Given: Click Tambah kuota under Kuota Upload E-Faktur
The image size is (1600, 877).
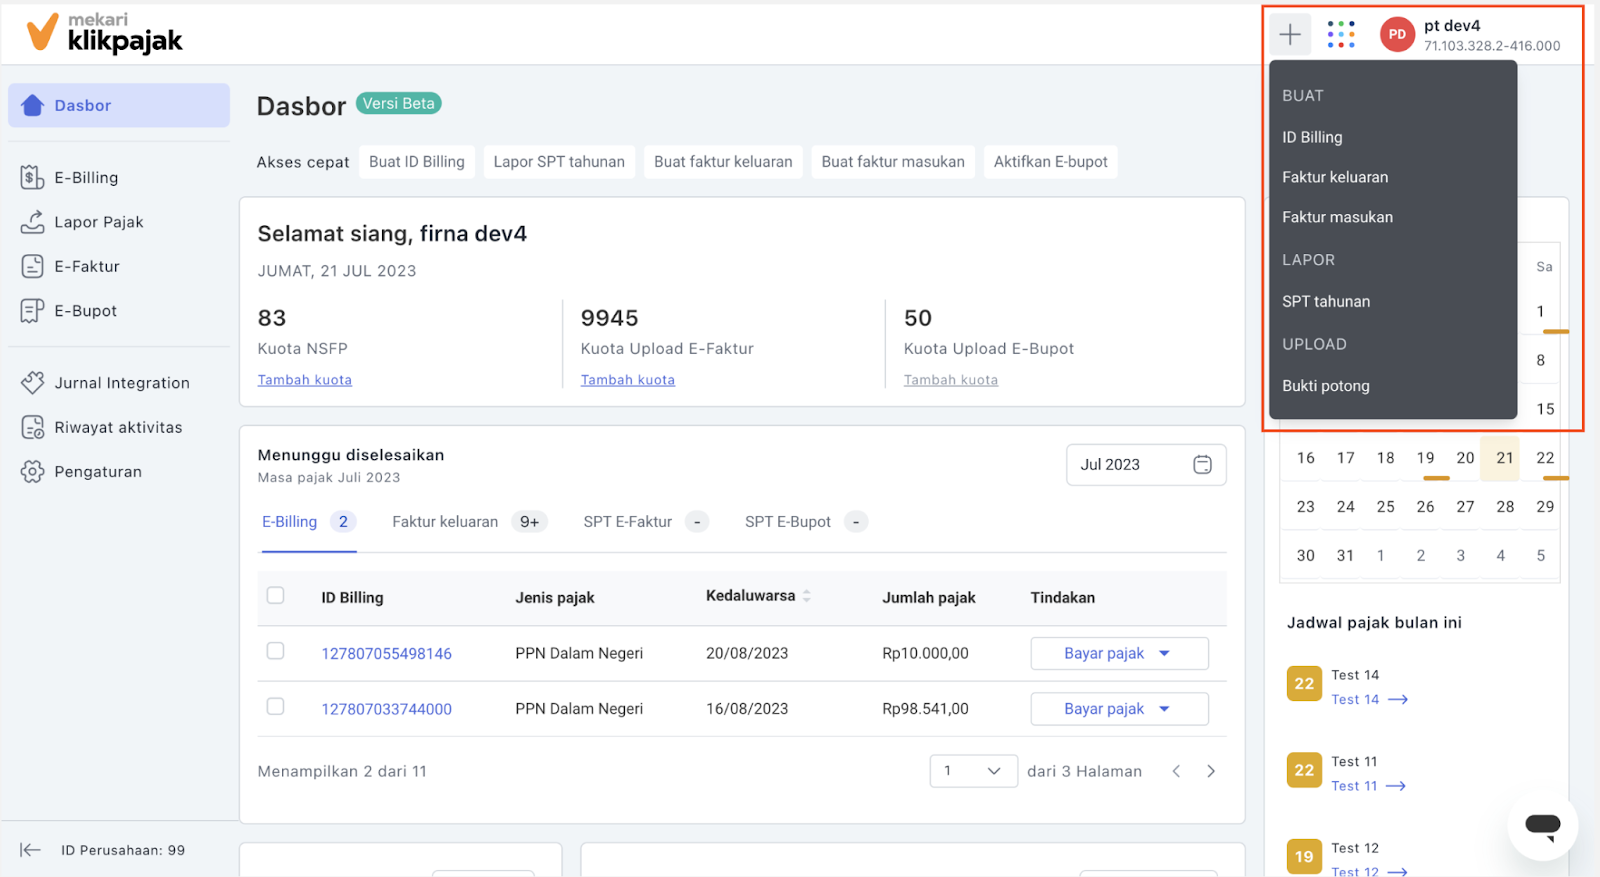Looking at the screenshot, I should [628, 380].
